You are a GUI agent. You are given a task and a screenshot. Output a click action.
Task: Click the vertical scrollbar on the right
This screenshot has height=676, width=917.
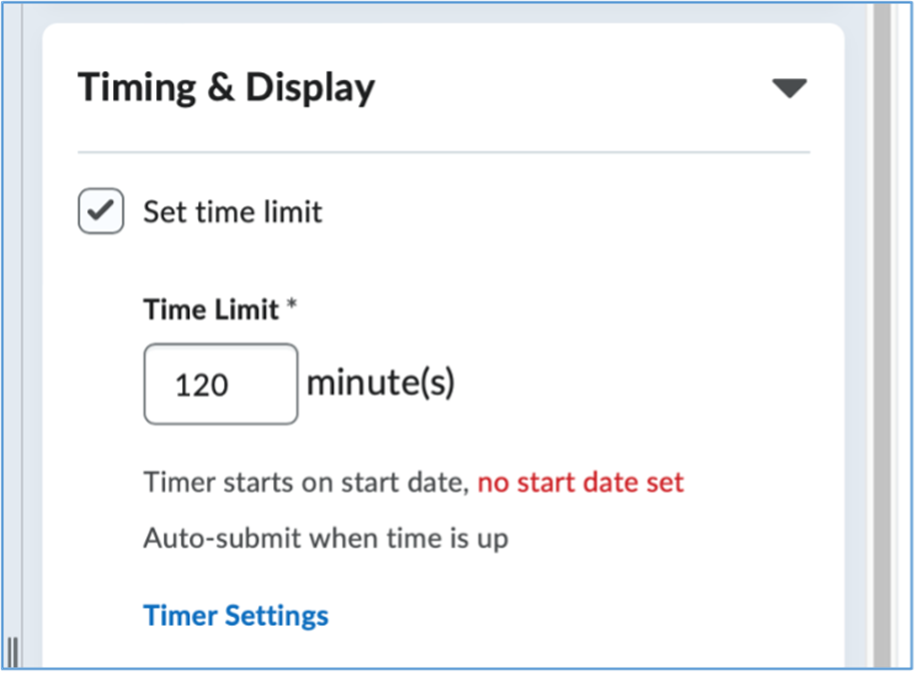pos(882,340)
